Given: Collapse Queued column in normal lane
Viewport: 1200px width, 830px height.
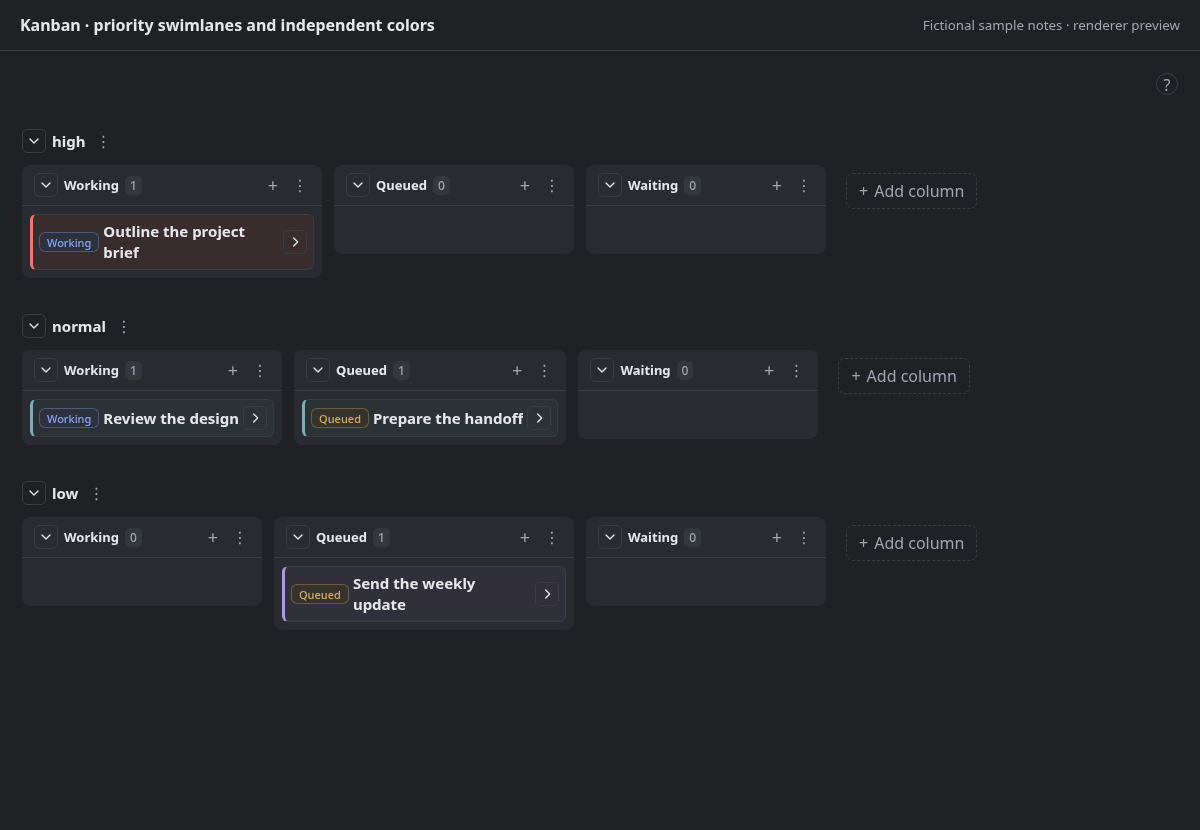Looking at the screenshot, I should point(318,370).
